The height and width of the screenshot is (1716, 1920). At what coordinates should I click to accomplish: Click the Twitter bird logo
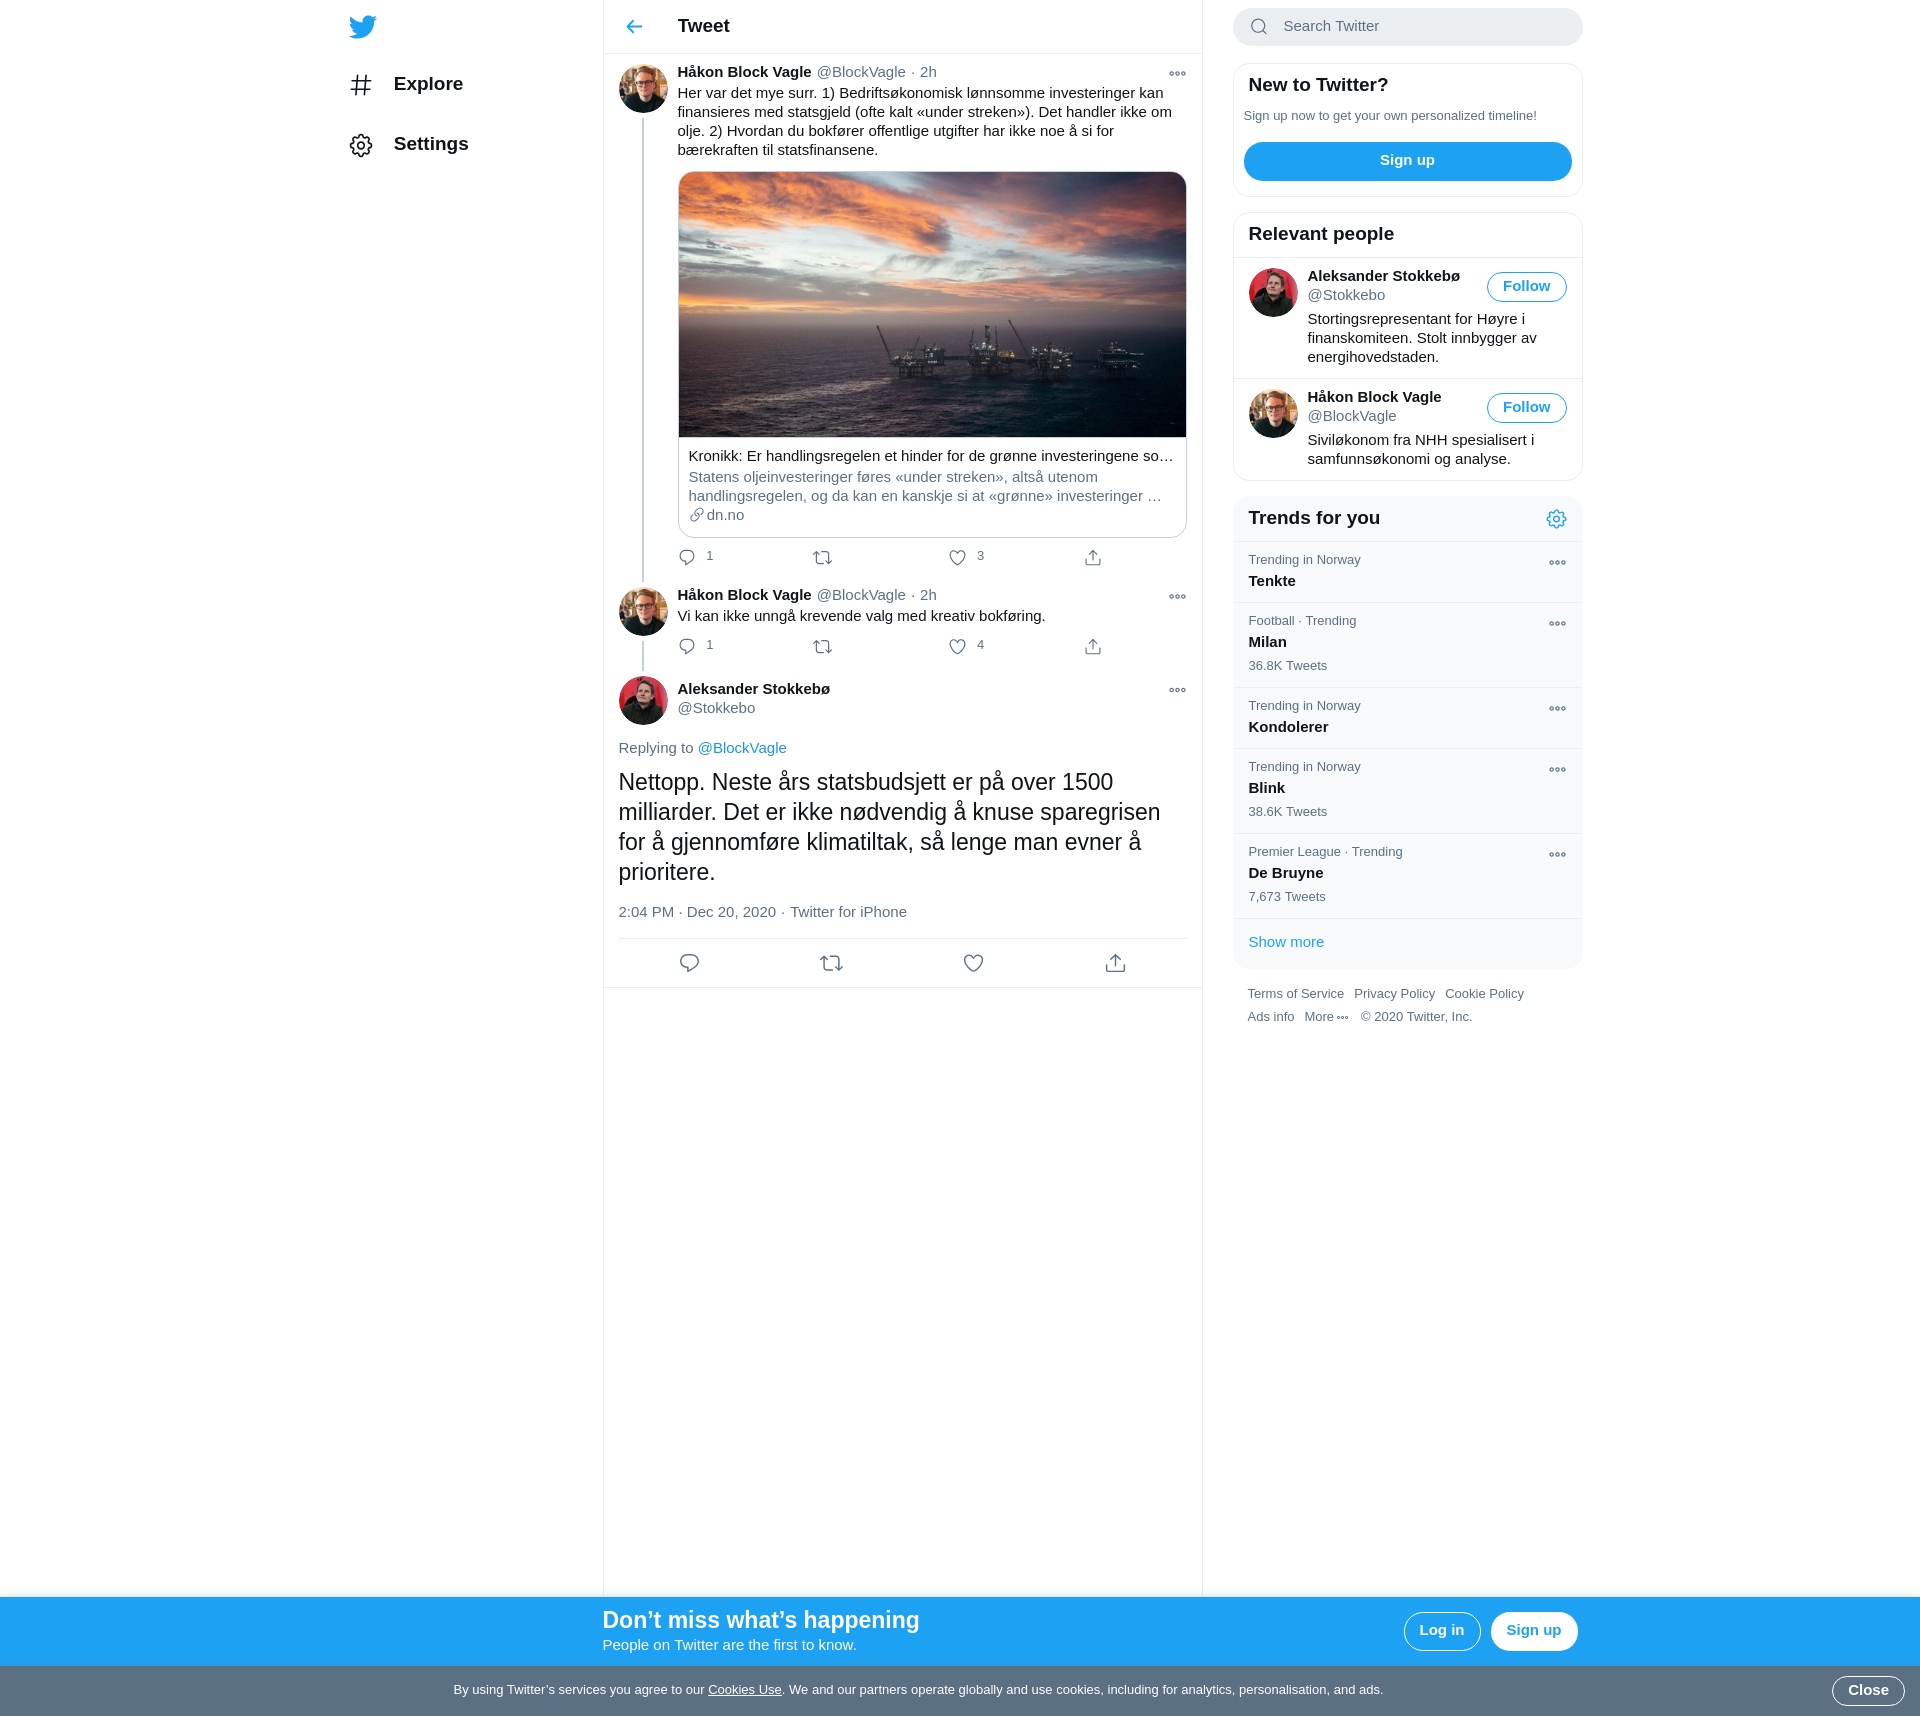363,27
